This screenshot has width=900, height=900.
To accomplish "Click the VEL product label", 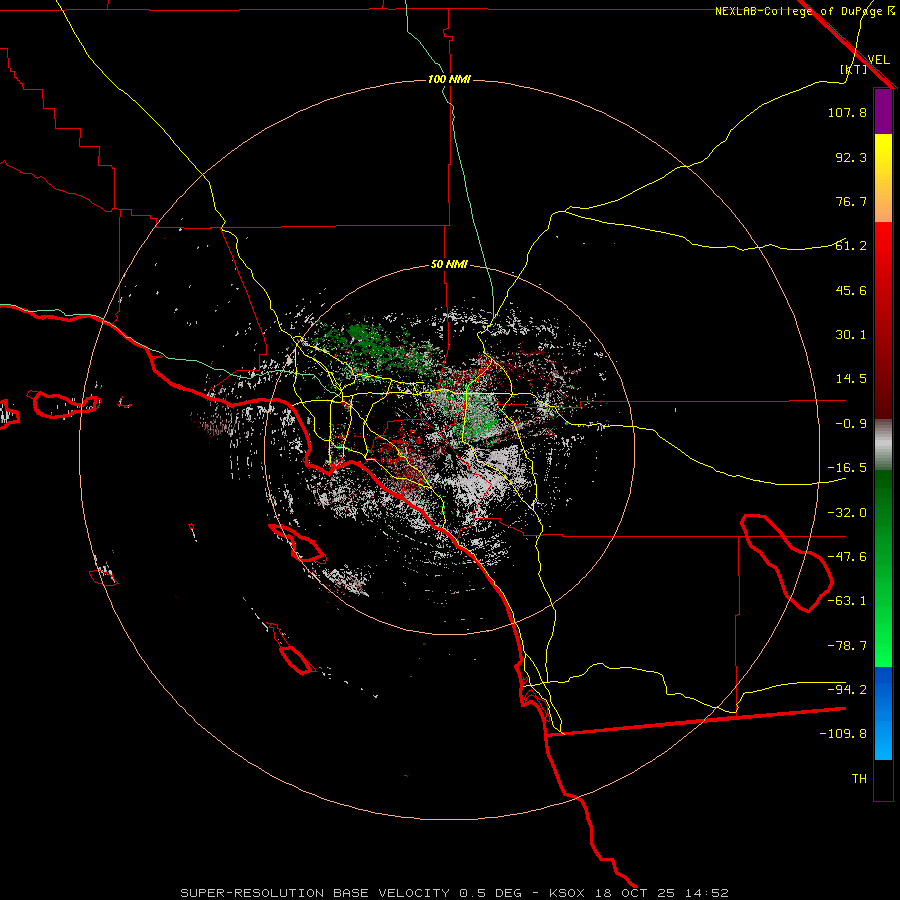I will click(878, 60).
